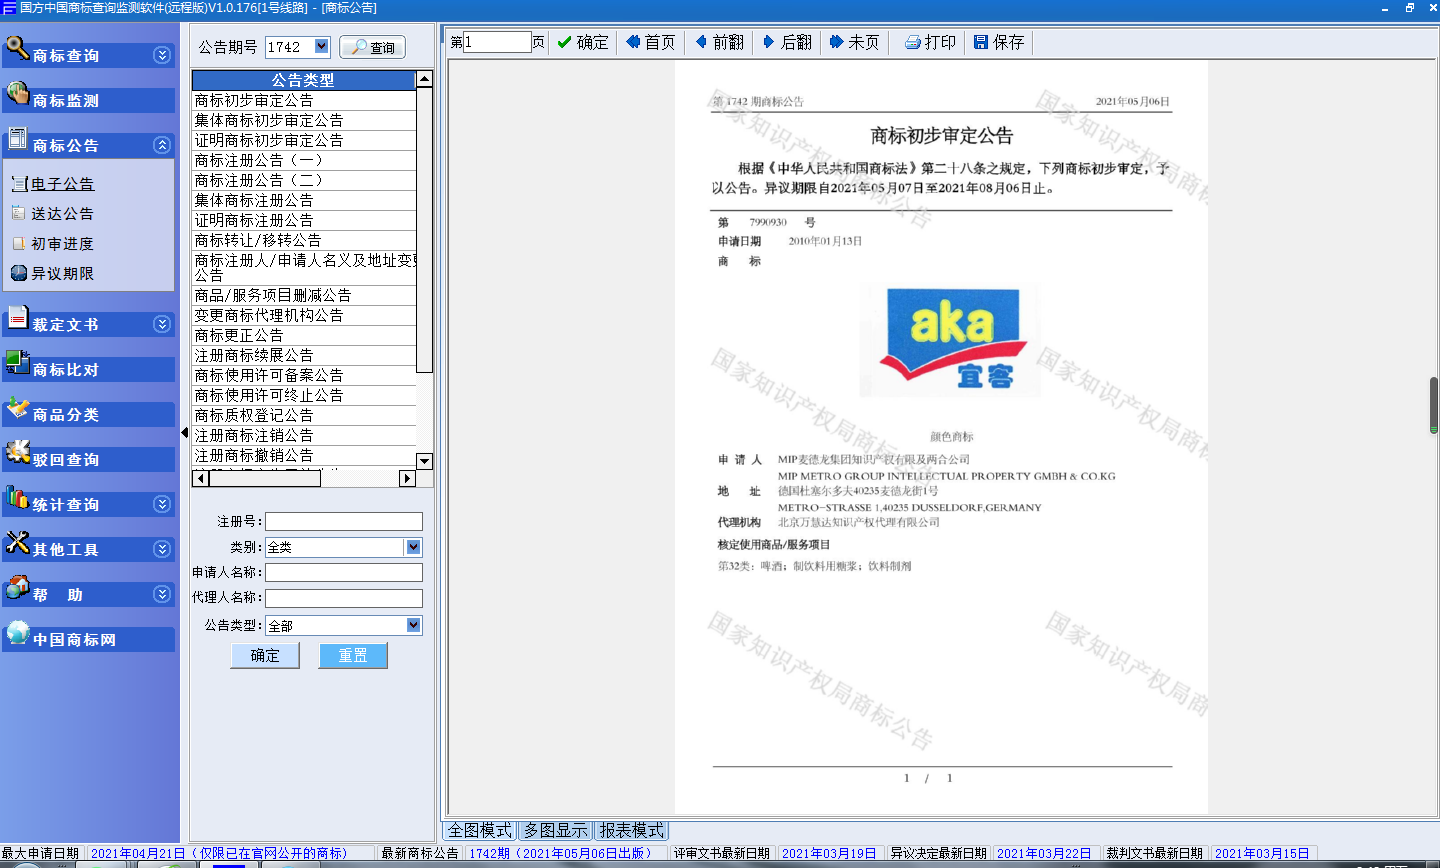Click the 统计查询 chart icon
Viewport: 1440px width, 868px height.
(17, 497)
